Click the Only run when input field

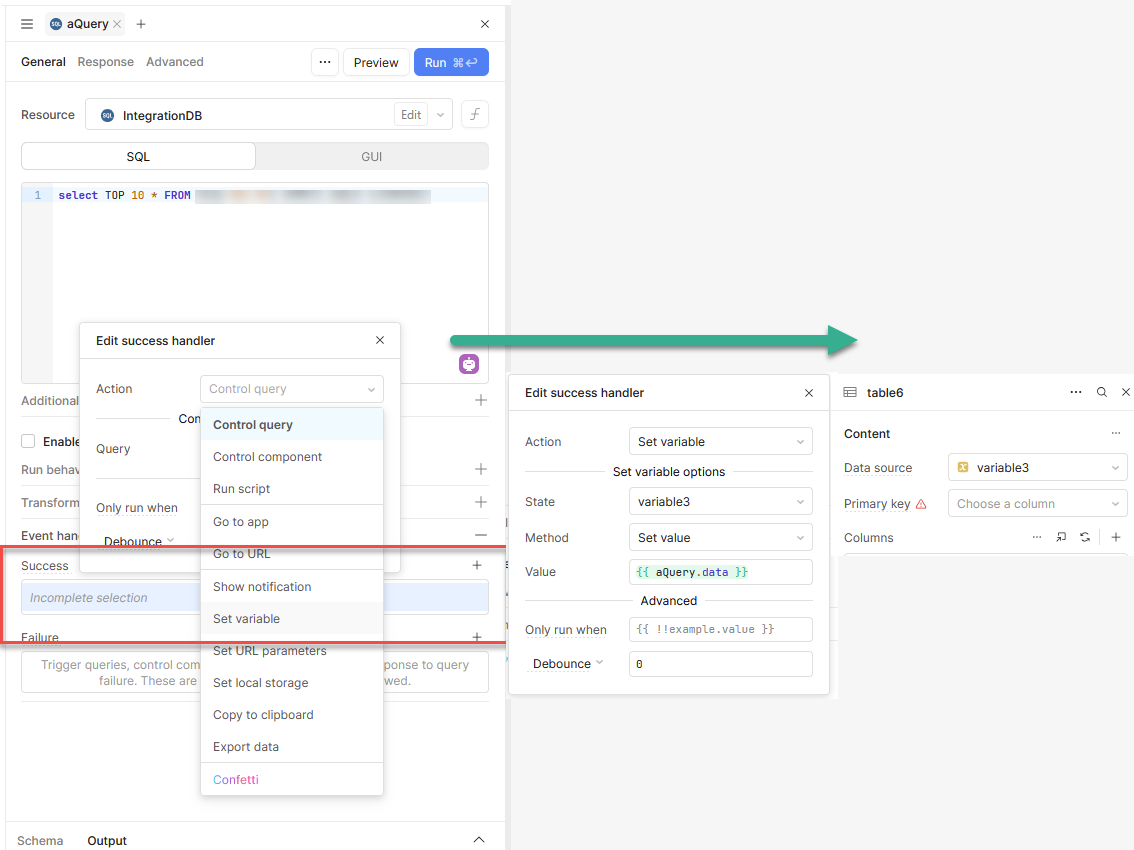720,629
